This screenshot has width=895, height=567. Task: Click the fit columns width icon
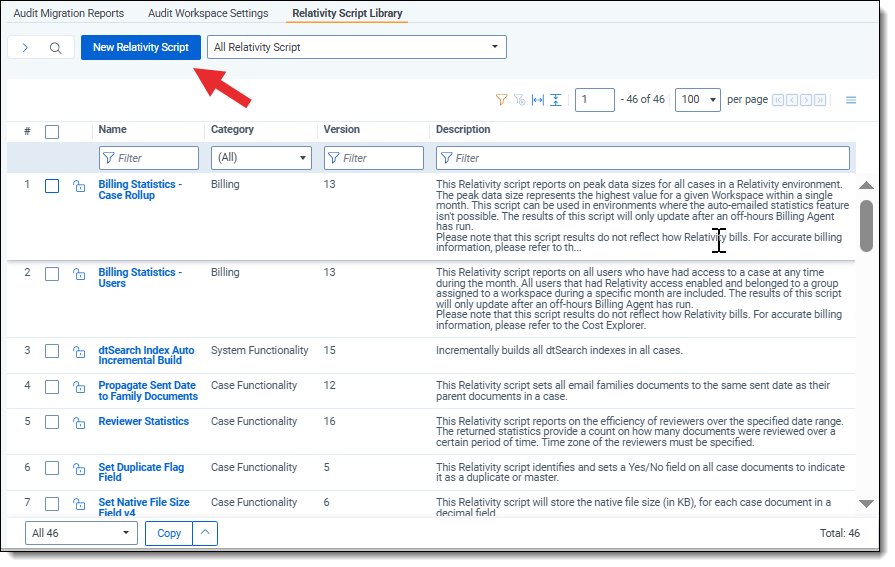point(537,100)
